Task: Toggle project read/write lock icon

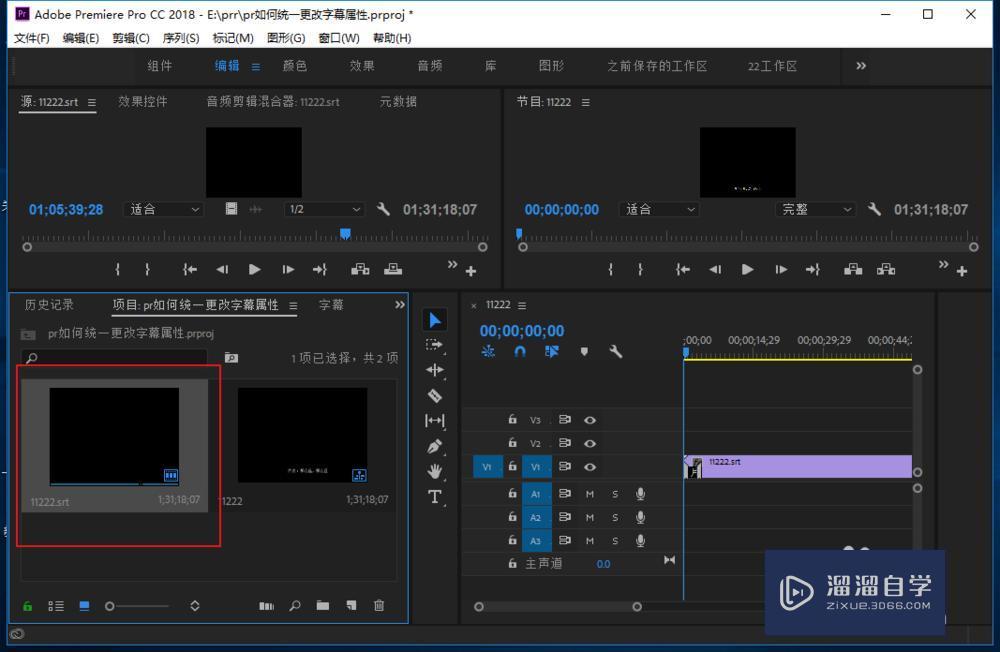Action: 27,606
